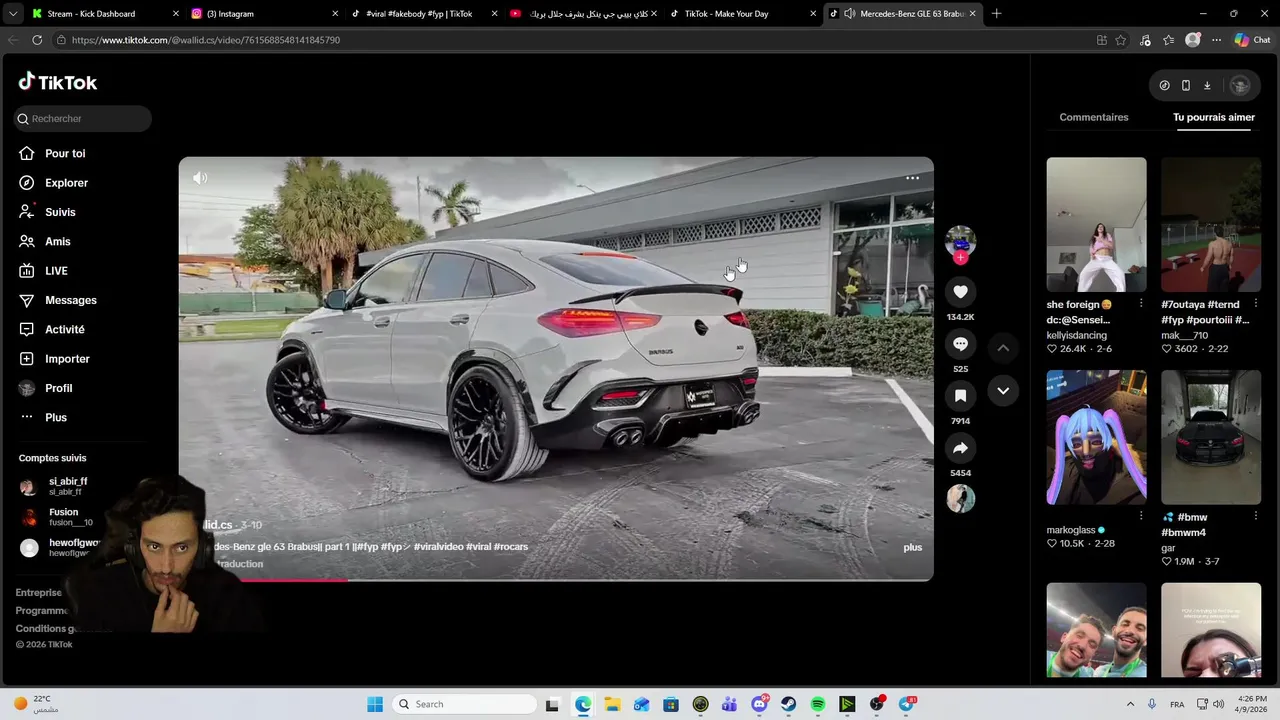Expand description with plus link

(913, 547)
